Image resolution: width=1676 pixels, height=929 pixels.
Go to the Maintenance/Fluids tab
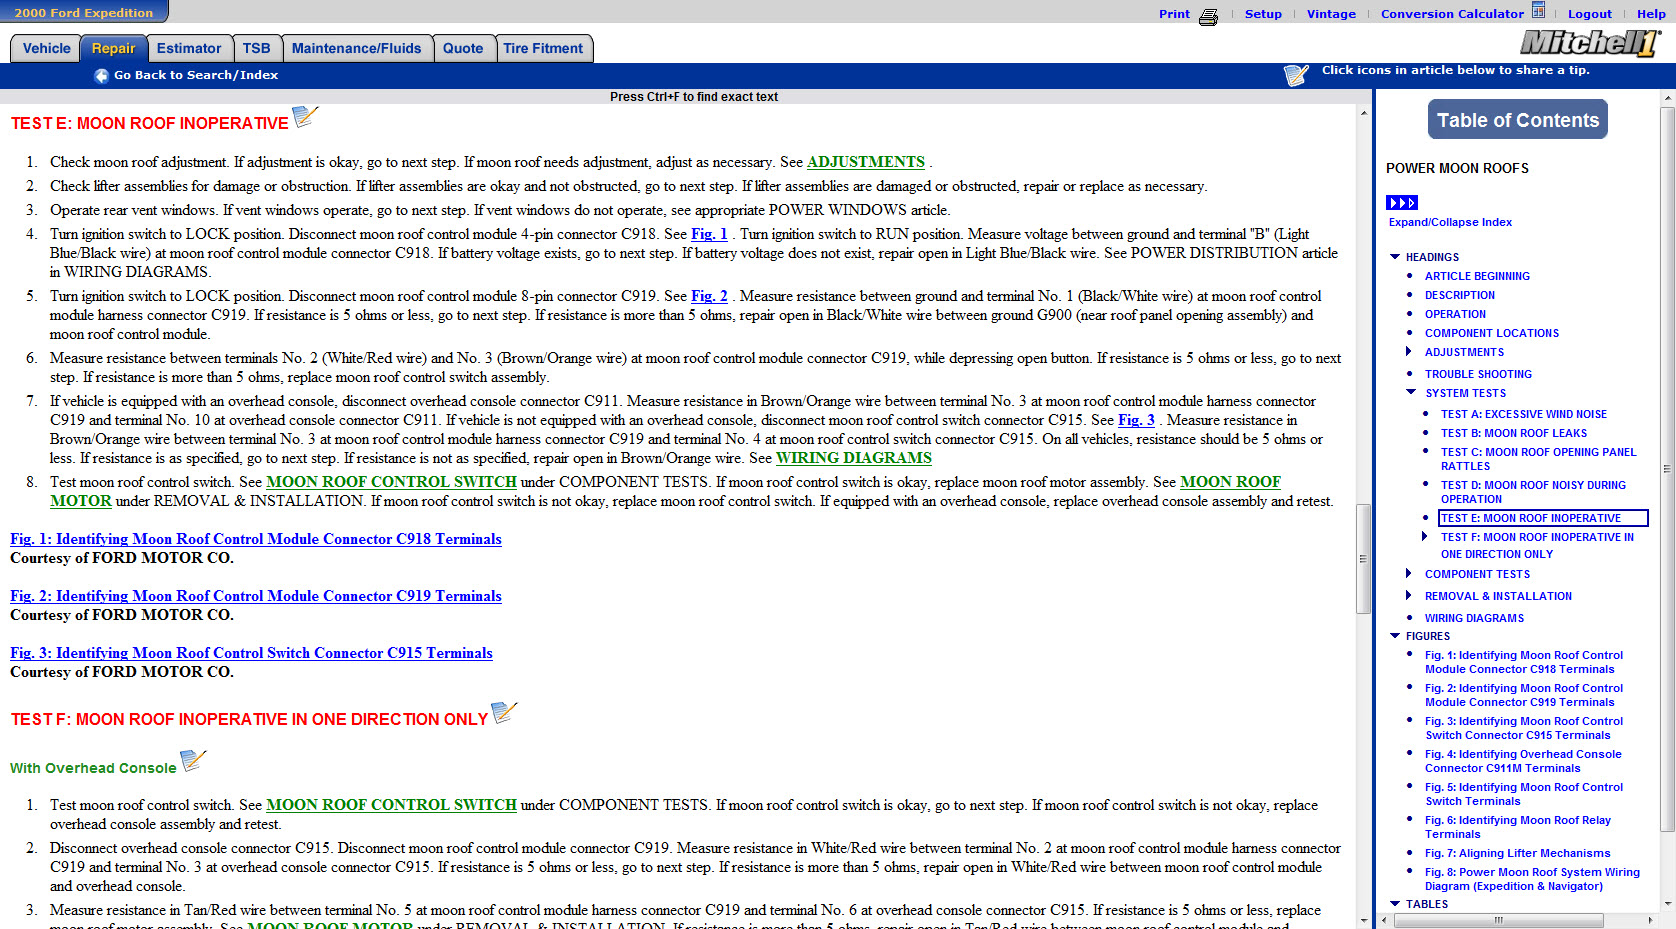coord(357,49)
